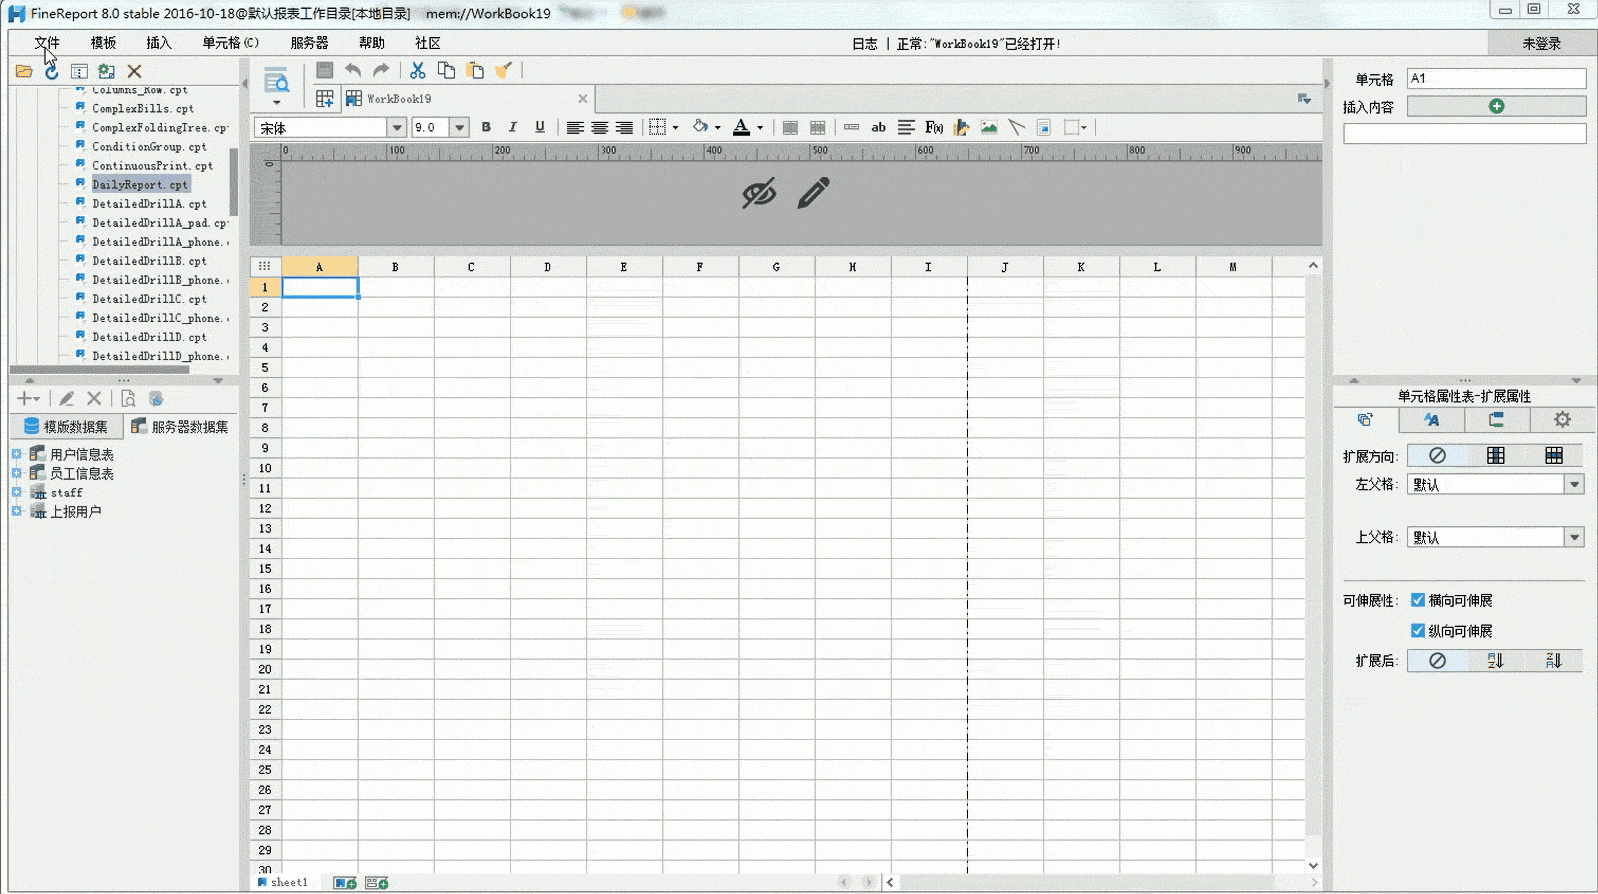Click the edit dataset pencil icon
Screen dimensions: 1598x894
click(x=67, y=398)
